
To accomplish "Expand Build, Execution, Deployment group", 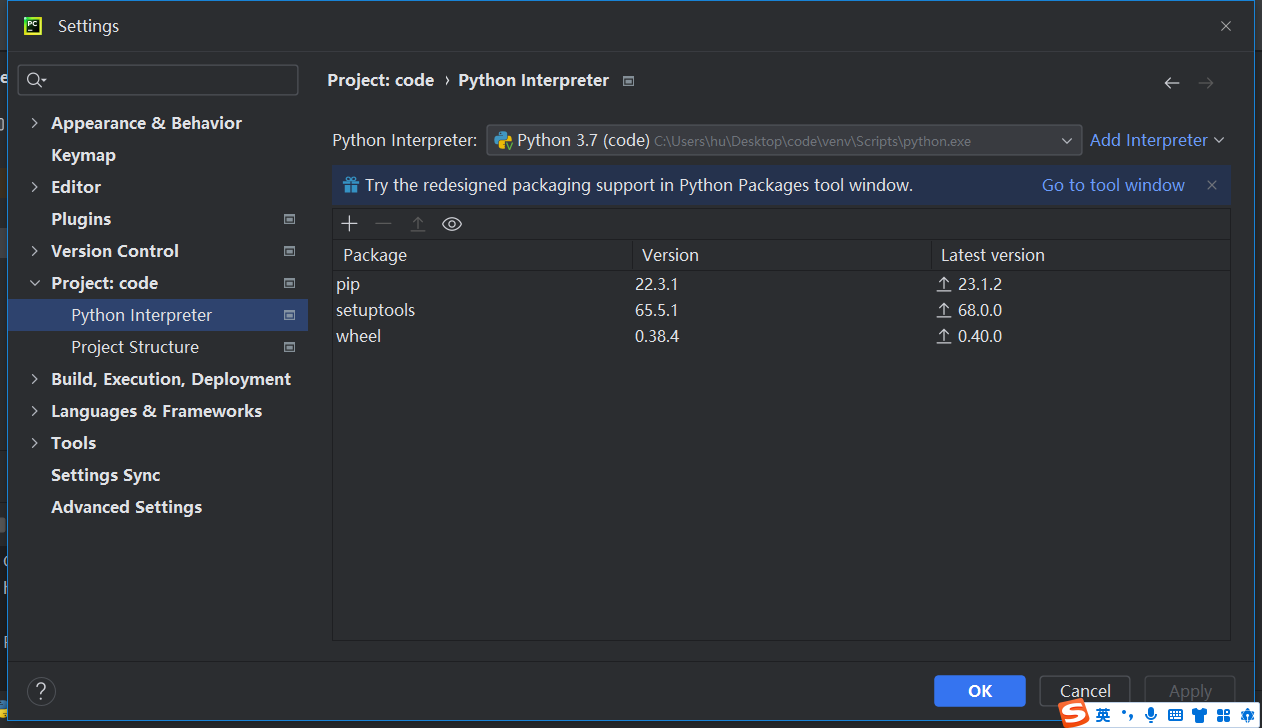I will pos(35,379).
